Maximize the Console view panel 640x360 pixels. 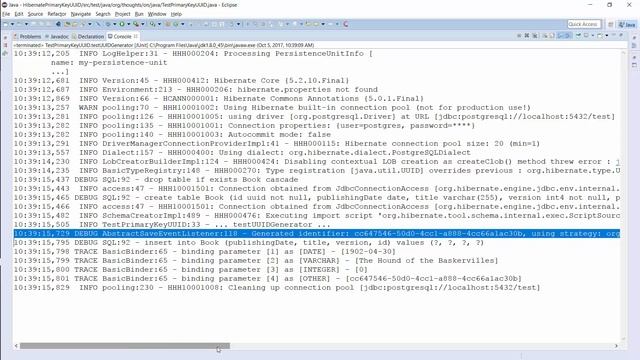pyautogui.click(x=621, y=36)
